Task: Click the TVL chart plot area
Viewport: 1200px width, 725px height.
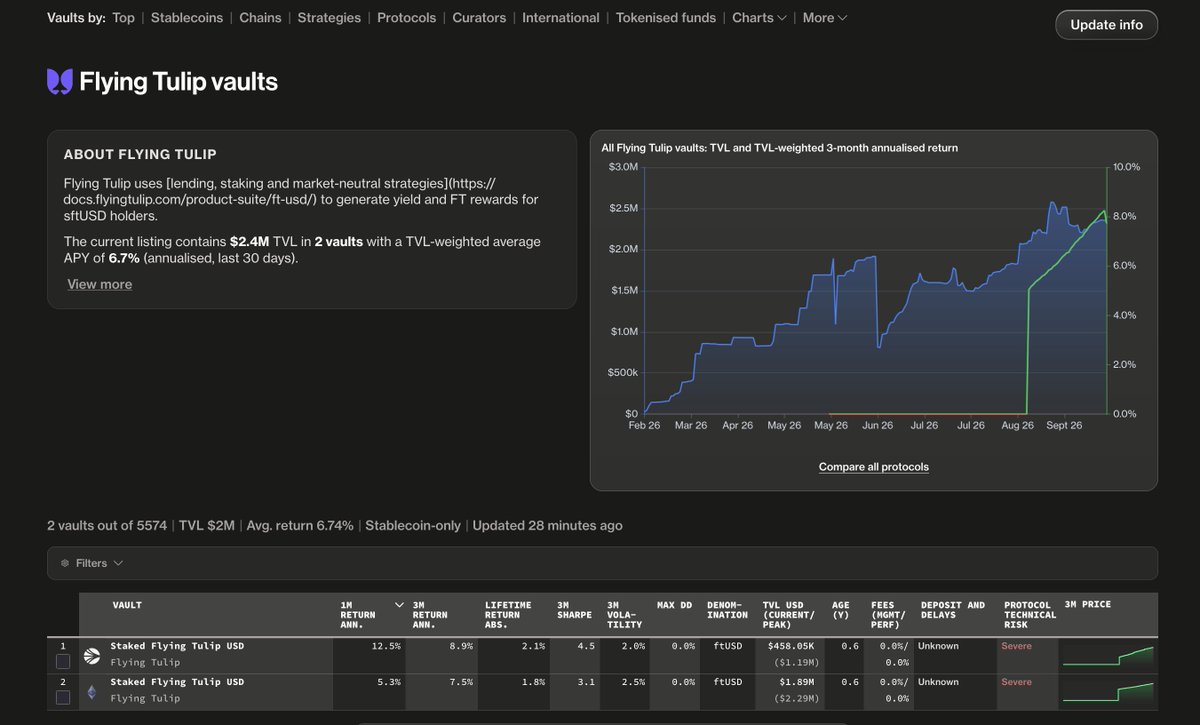Action: point(875,290)
